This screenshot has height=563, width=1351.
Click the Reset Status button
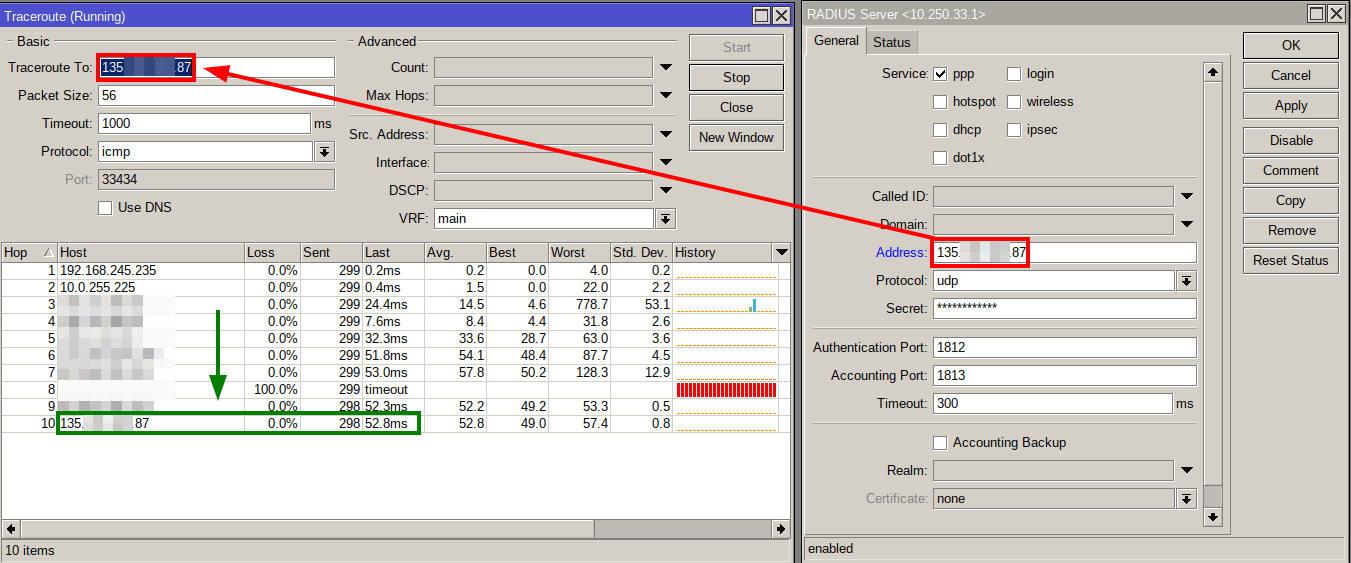pyautogui.click(x=1291, y=260)
